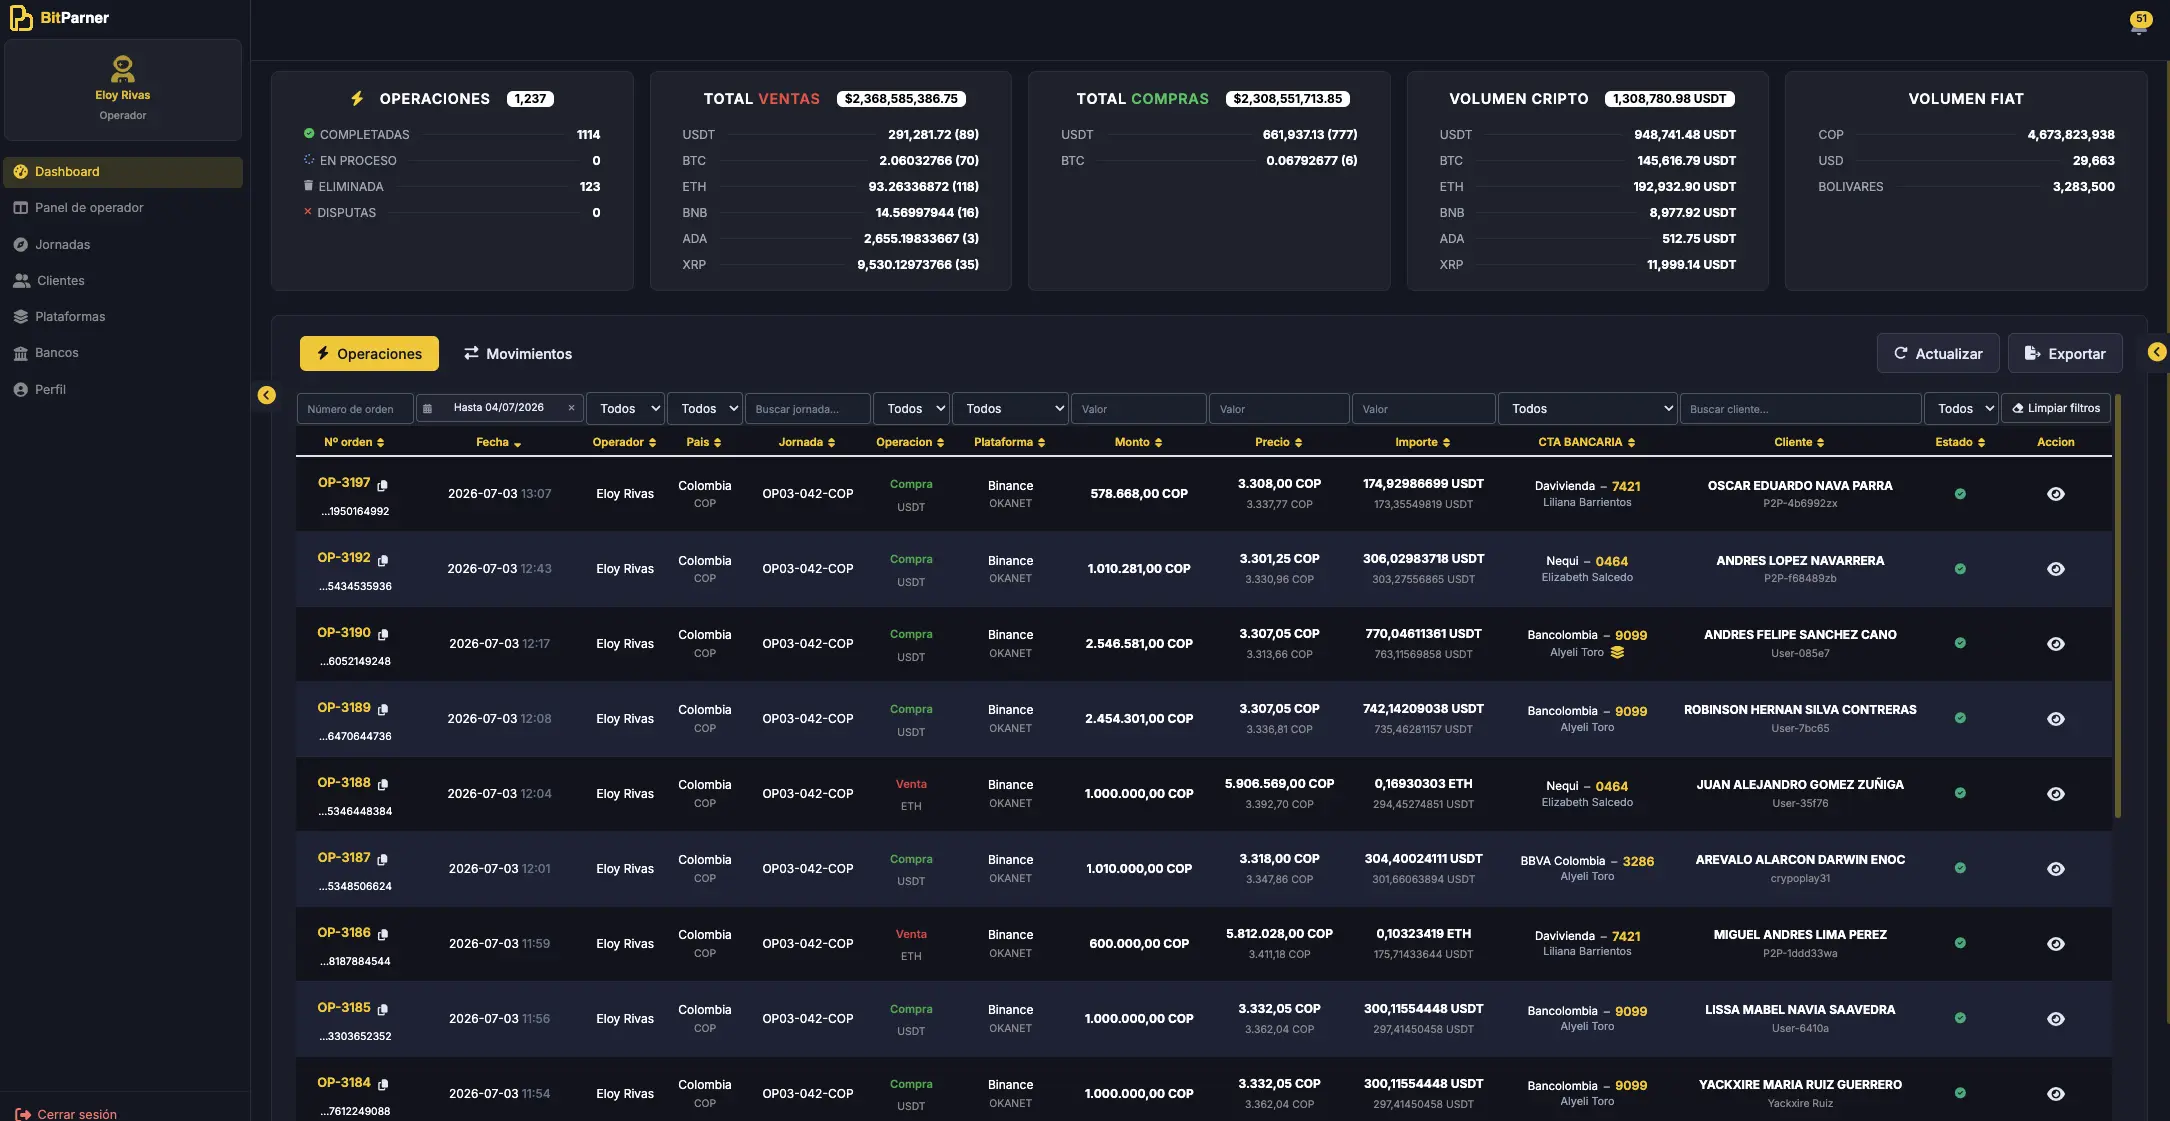The image size is (2170, 1121).
Task: Copy order number OP-3190
Action: [382, 635]
